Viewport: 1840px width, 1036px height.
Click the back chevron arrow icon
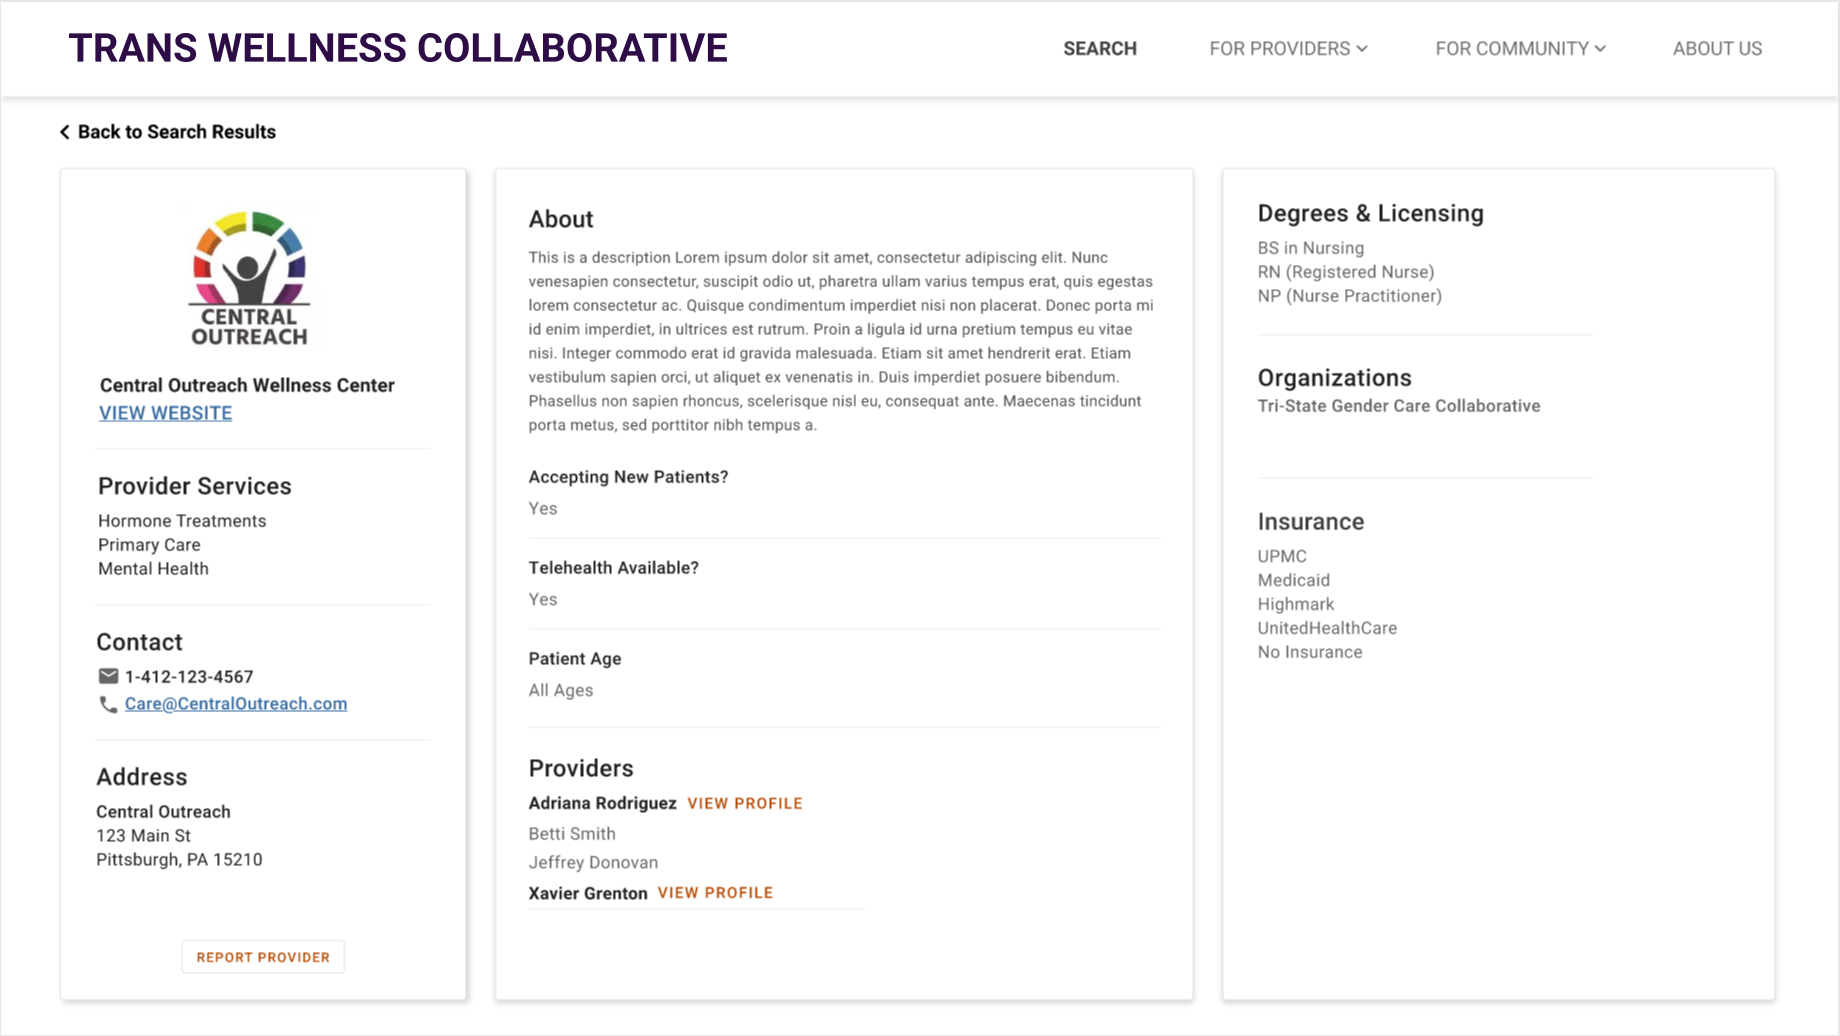click(x=65, y=132)
